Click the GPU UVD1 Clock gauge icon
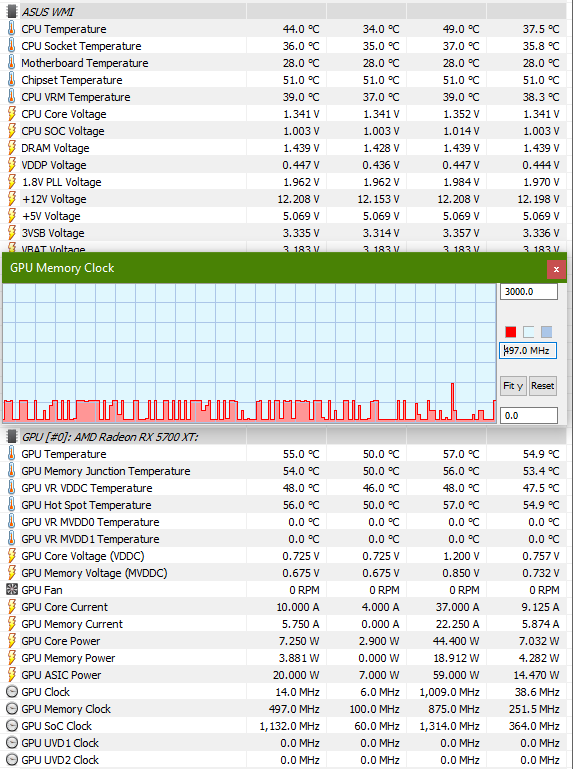The width and height of the screenshot is (573, 769). coord(12,743)
